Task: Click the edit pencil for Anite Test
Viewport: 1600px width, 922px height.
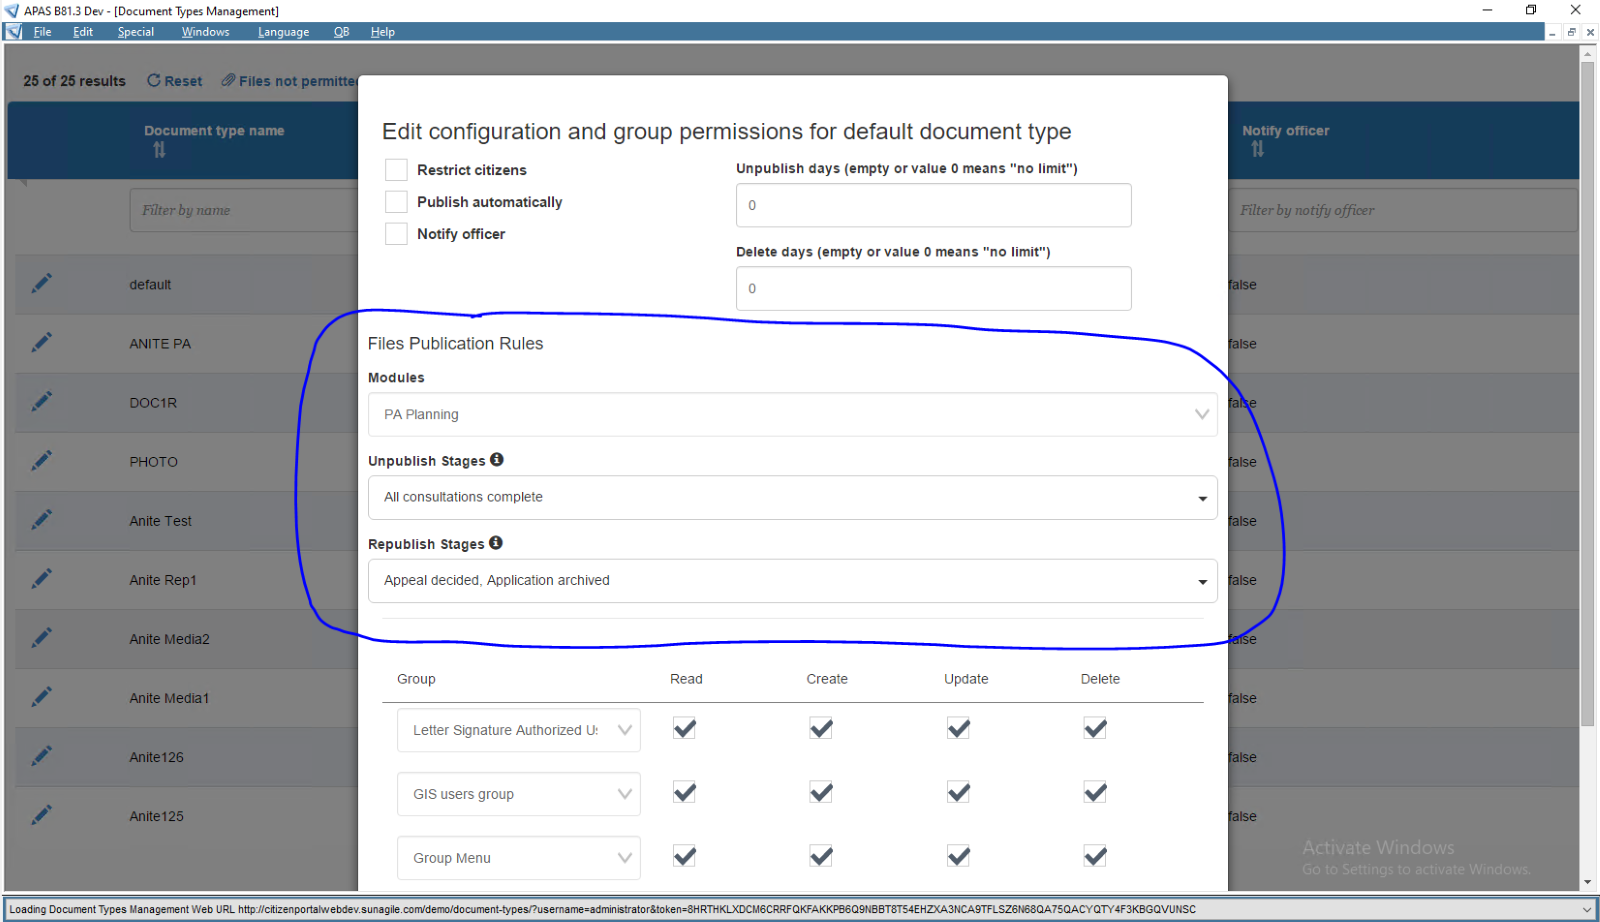Action: pyautogui.click(x=41, y=520)
